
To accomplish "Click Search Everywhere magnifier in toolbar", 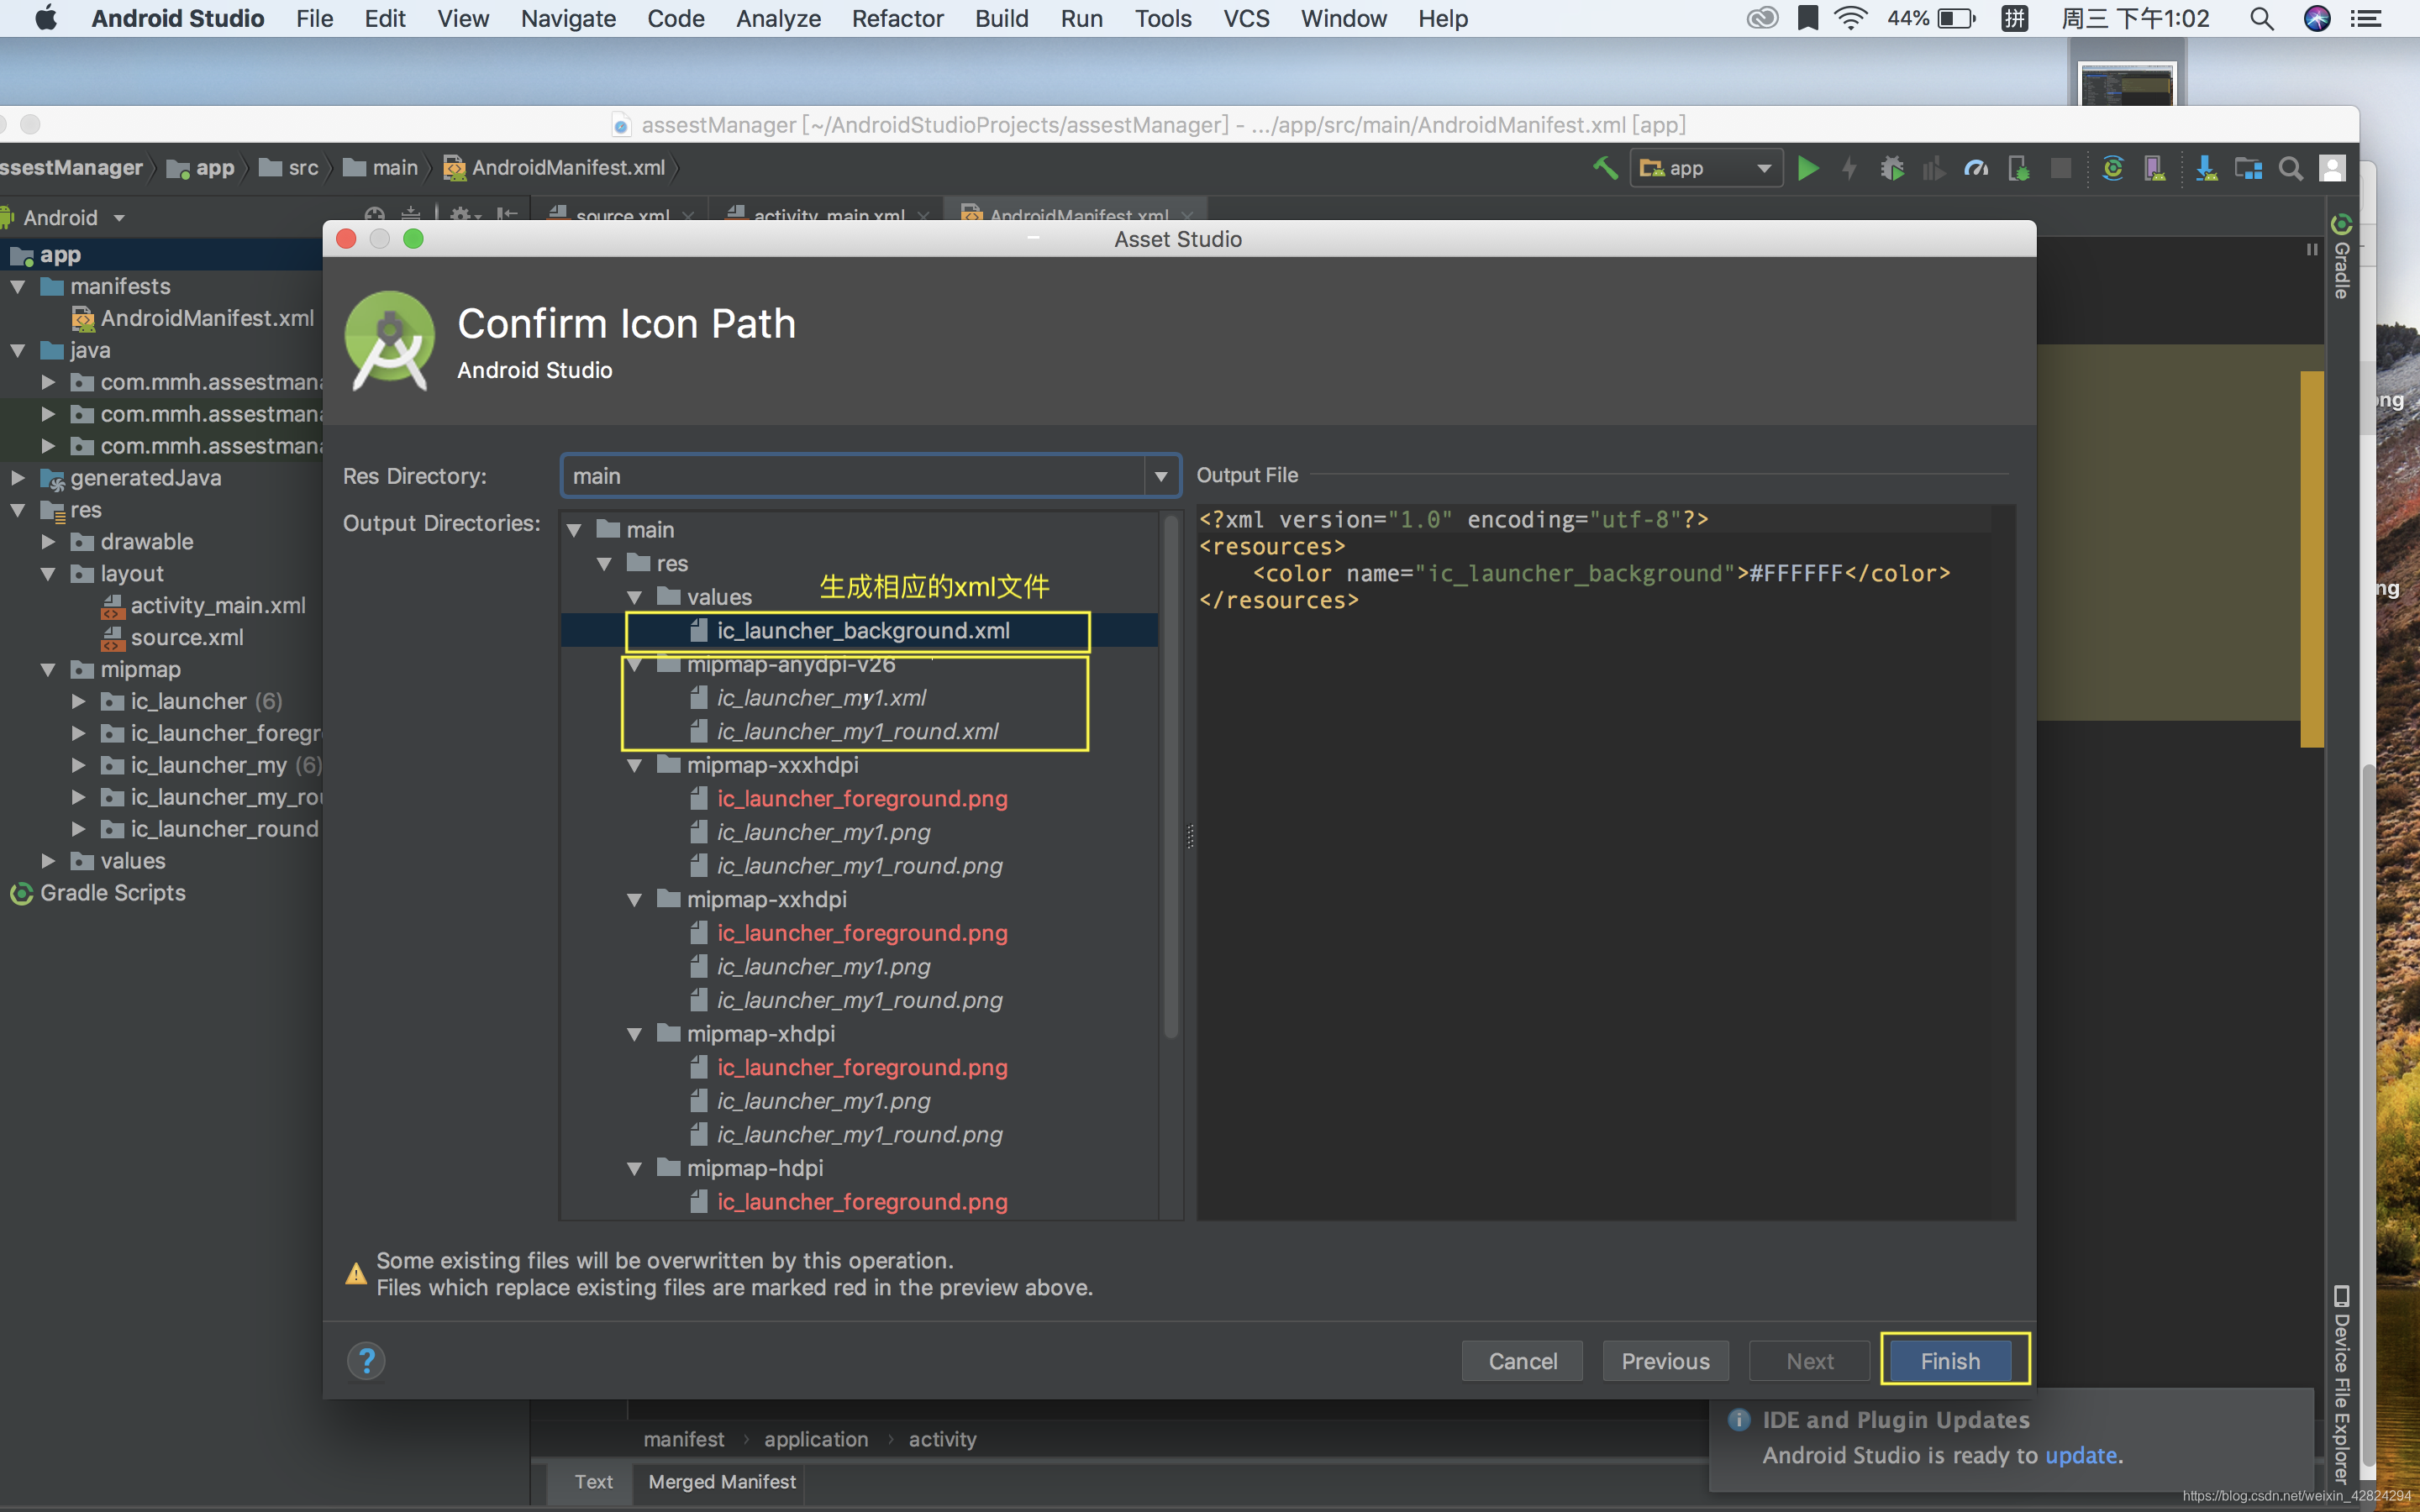I will click(x=2290, y=168).
